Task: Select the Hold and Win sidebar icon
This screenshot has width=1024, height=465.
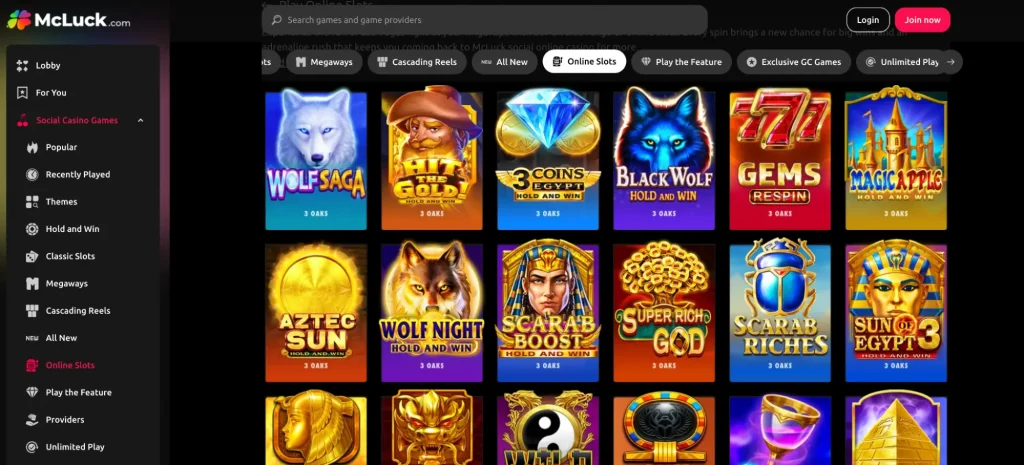Action: point(32,229)
